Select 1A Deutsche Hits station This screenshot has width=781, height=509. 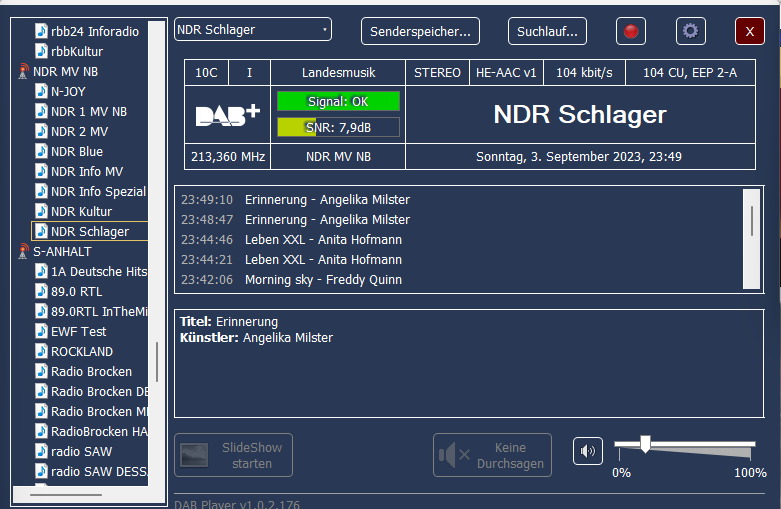(99, 271)
